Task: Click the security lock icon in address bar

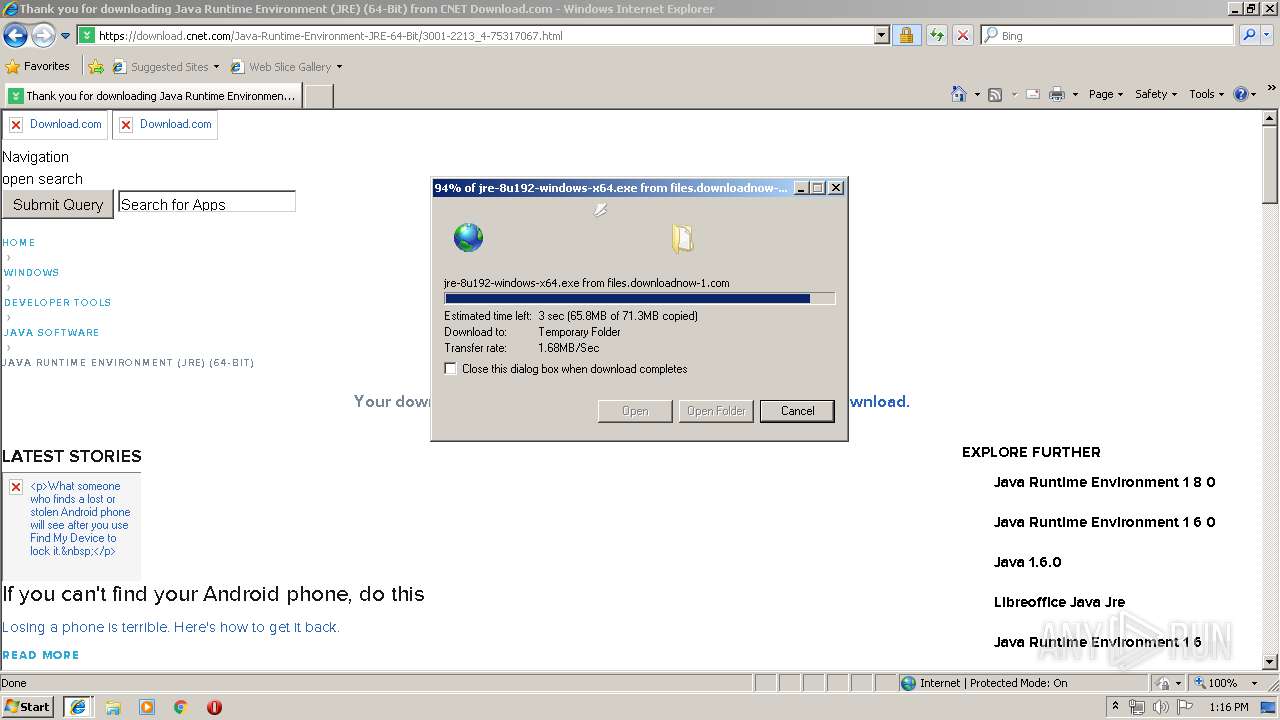Action: pyautogui.click(x=906, y=35)
